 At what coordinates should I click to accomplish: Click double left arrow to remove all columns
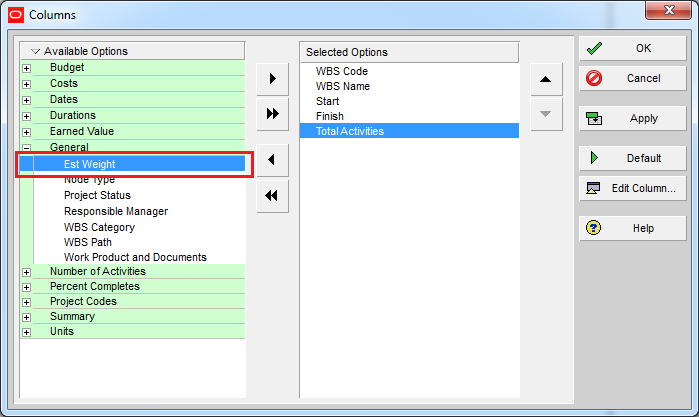272,196
